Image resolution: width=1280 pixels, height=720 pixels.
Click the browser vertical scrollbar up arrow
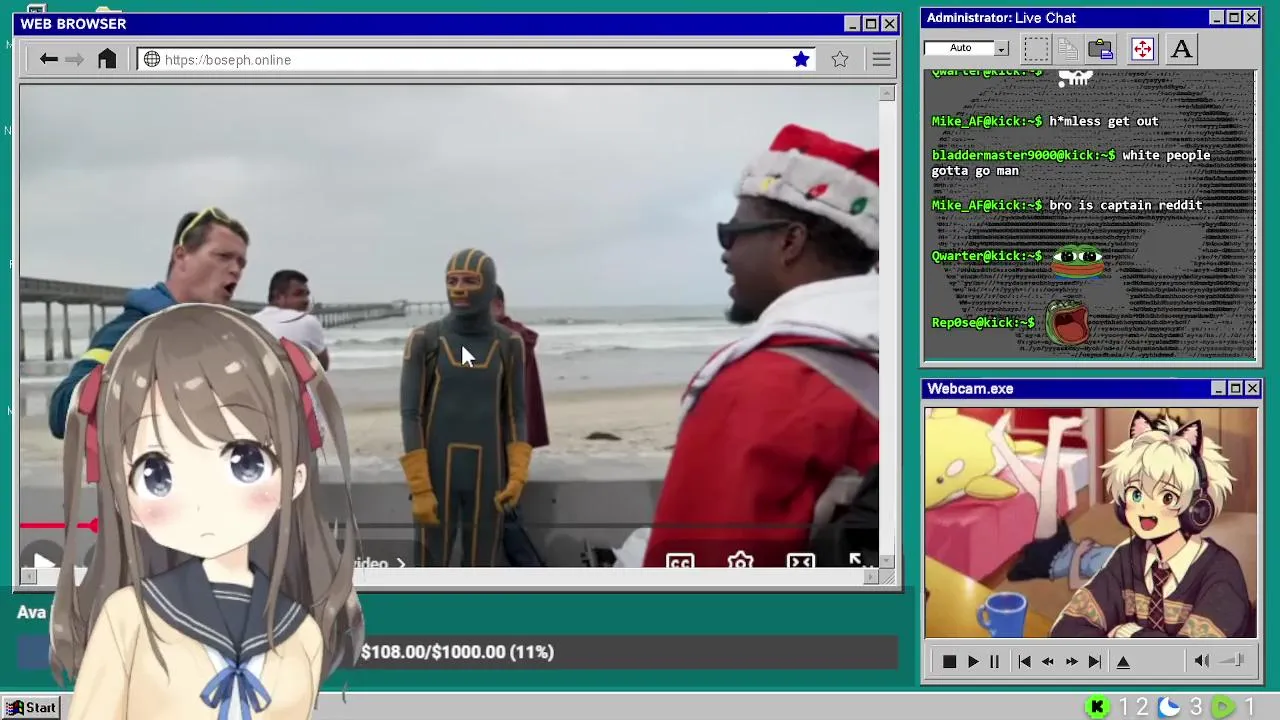pos(887,93)
